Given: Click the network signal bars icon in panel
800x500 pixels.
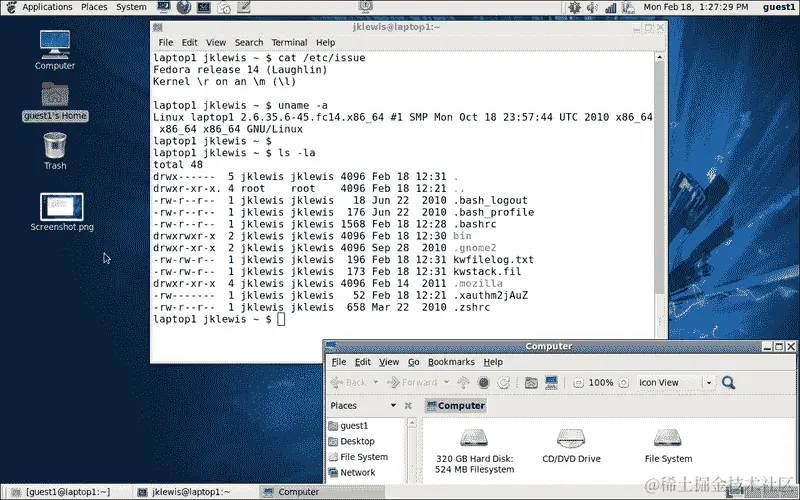Looking at the screenshot, I should (610, 7).
